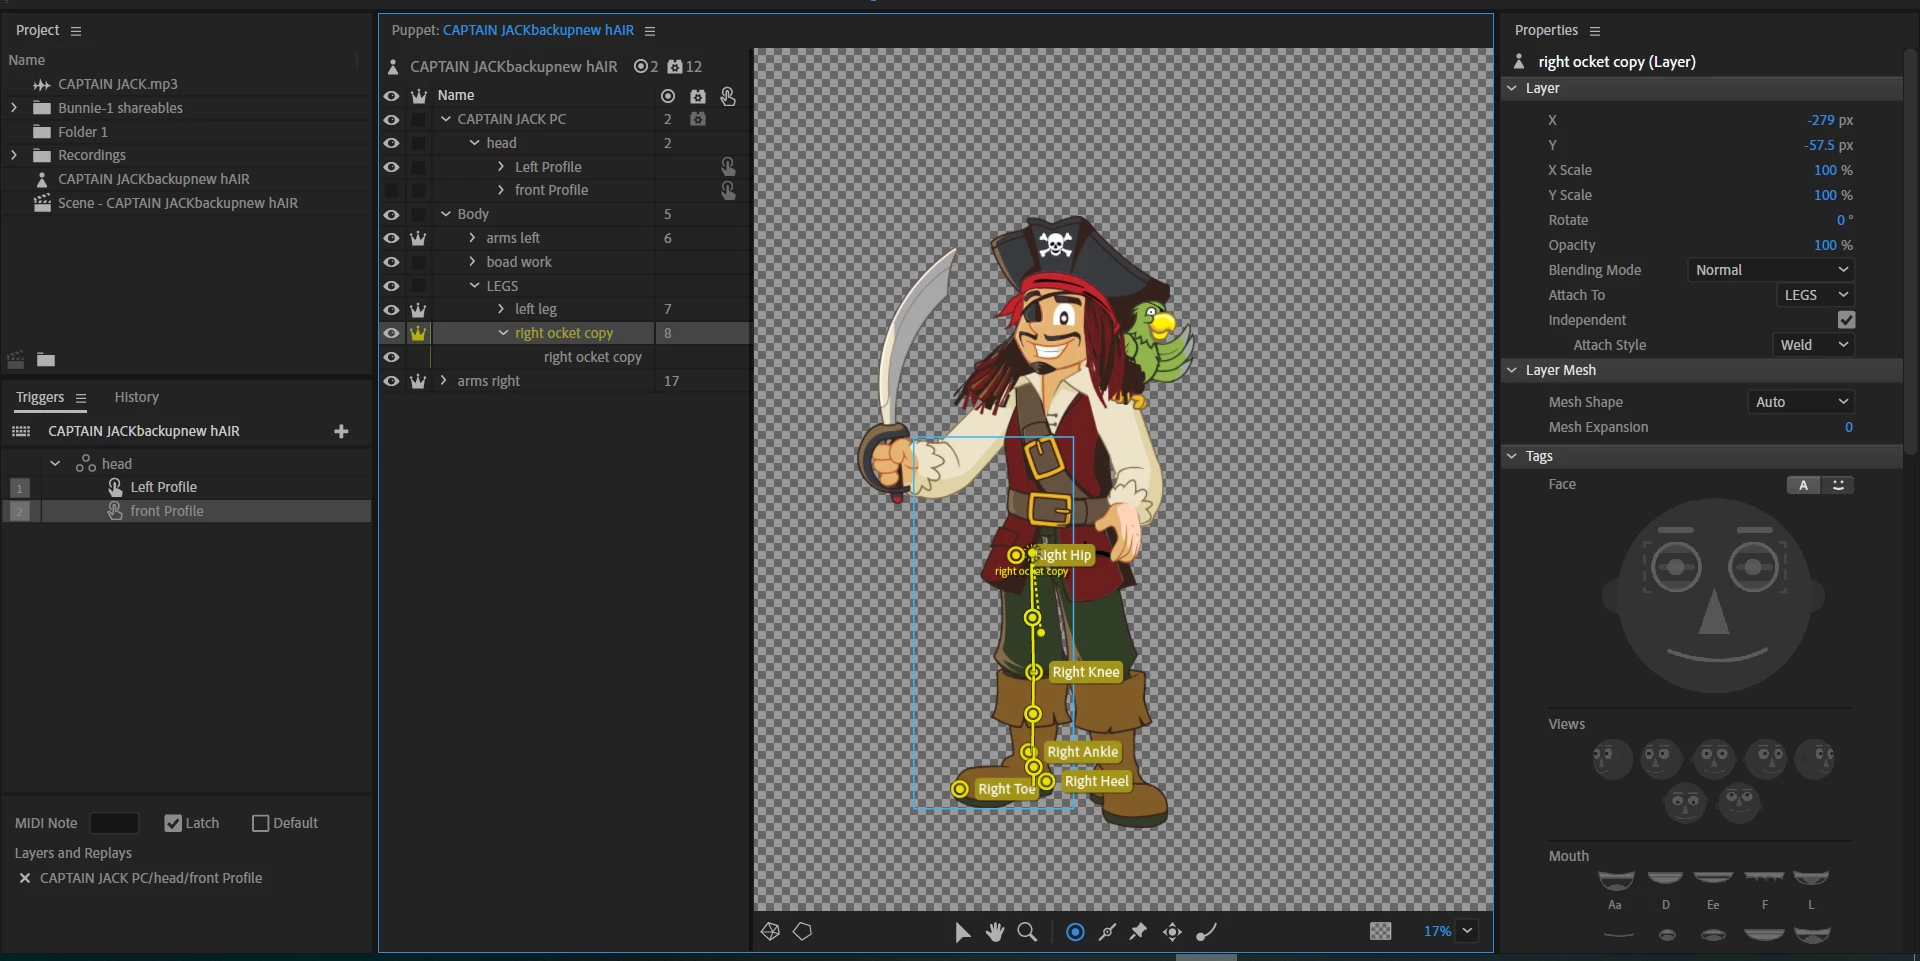Screen dimensions: 1920x961
Task: Select the Dangle tool
Action: tap(1206, 932)
